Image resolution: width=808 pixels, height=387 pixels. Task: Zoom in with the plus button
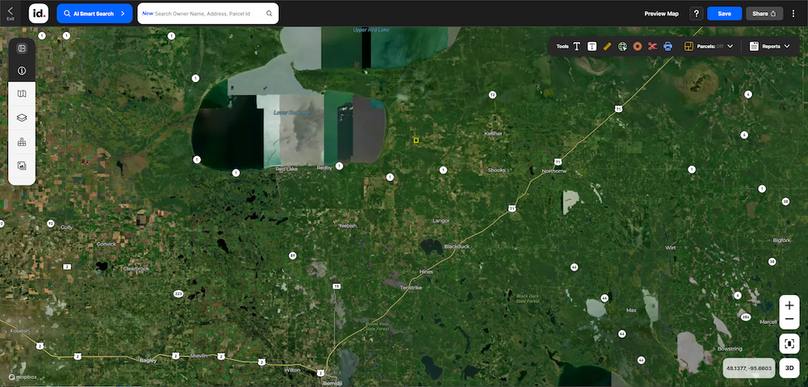[789, 305]
